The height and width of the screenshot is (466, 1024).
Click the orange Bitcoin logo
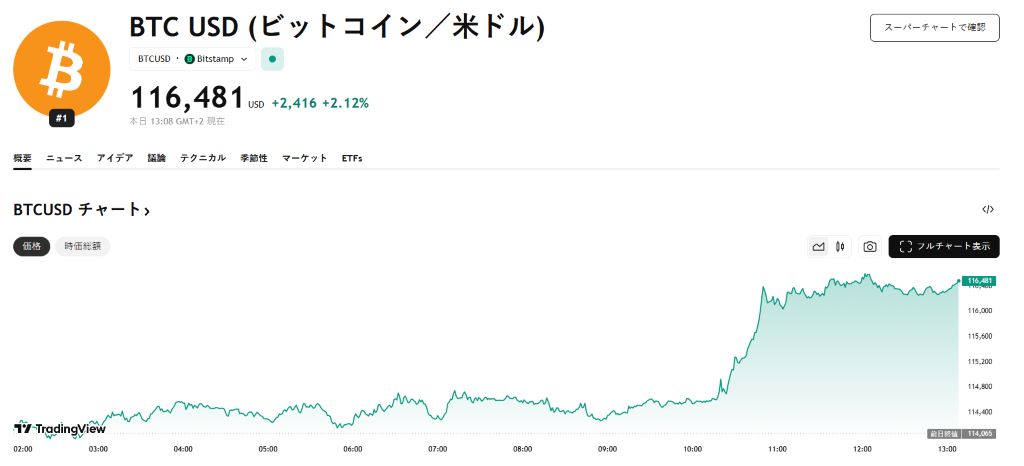[x=60, y=66]
